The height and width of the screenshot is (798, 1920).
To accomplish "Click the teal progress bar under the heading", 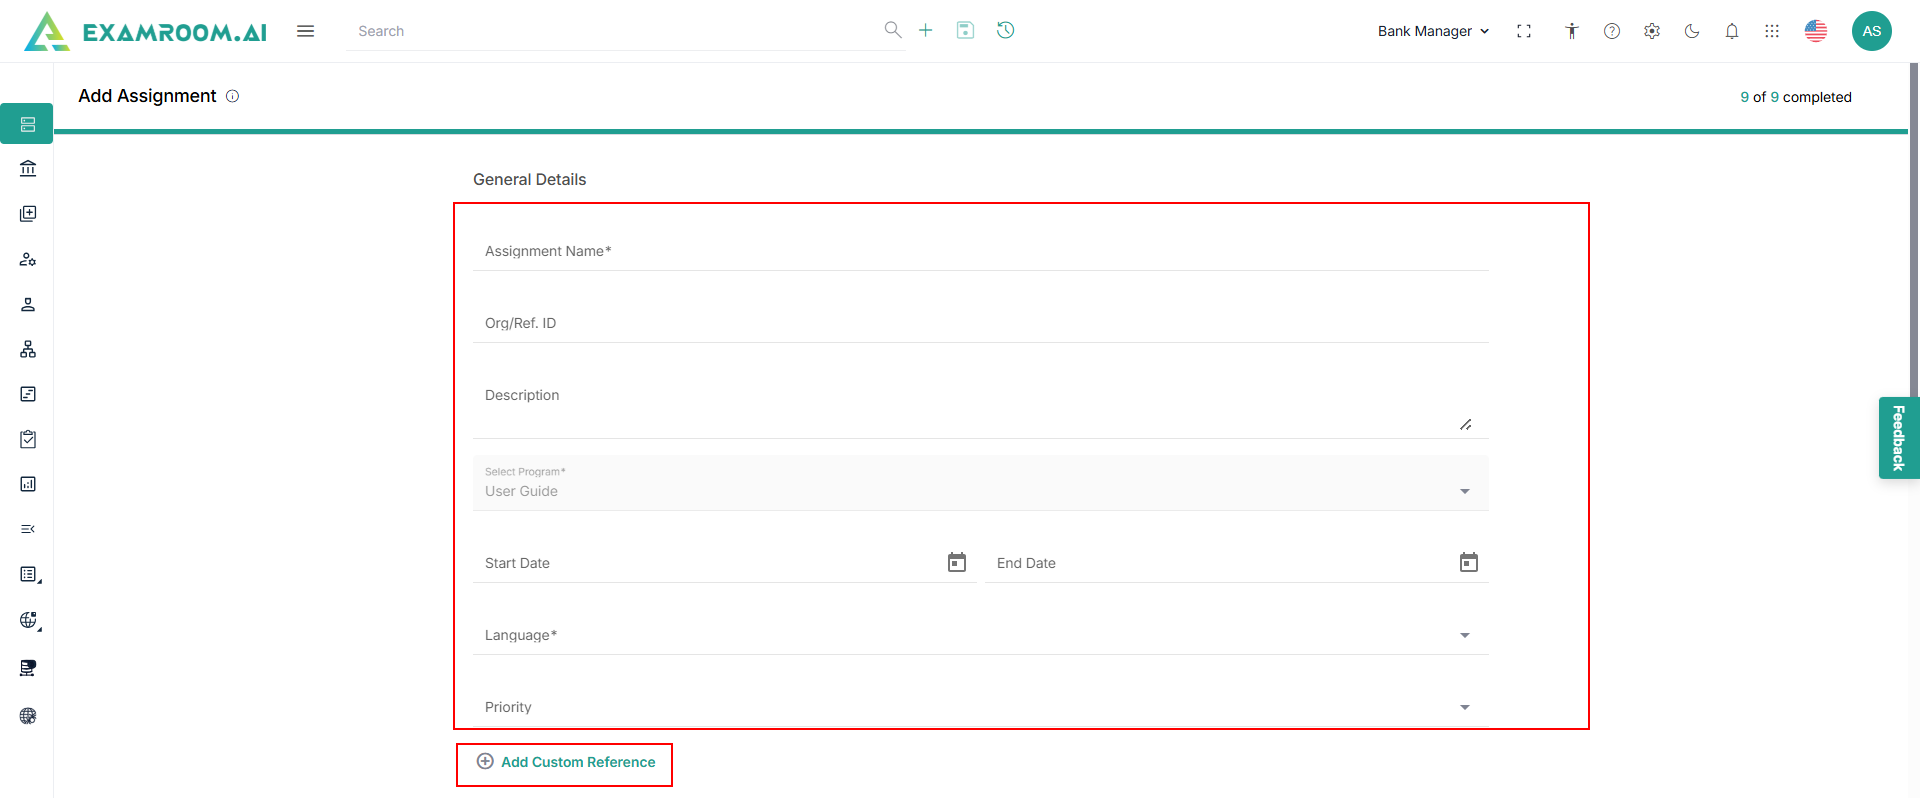I will click(x=981, y=131).
